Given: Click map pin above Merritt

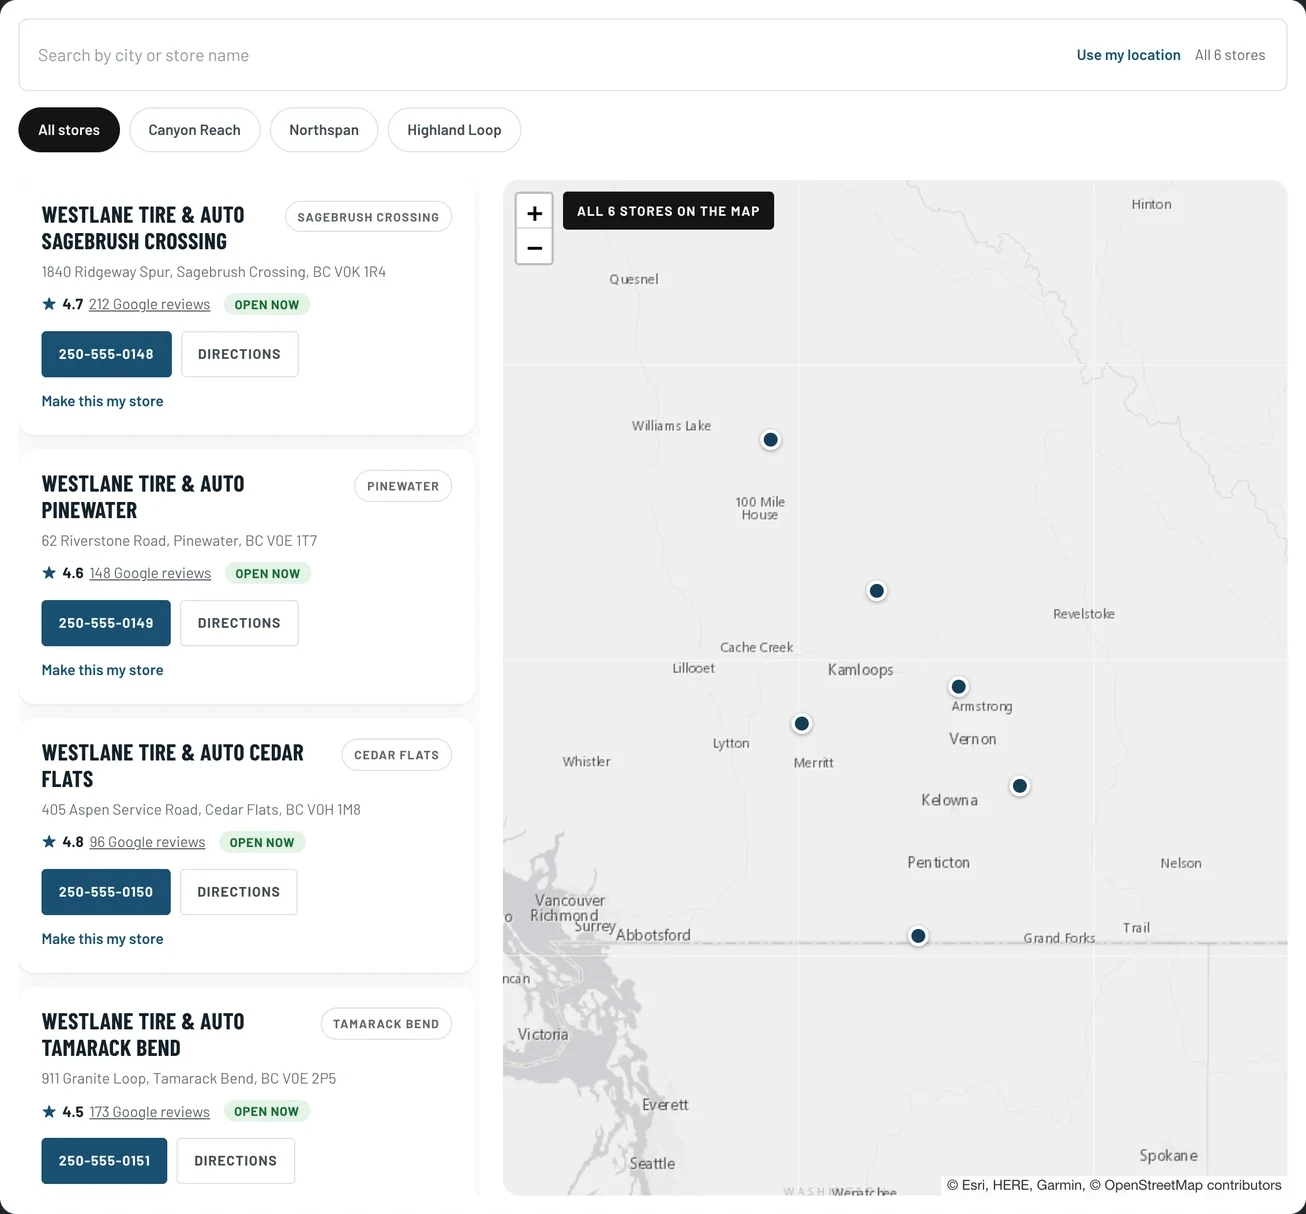Looking at the screenshot, I should pyautogui.click(x=802, y=723).
